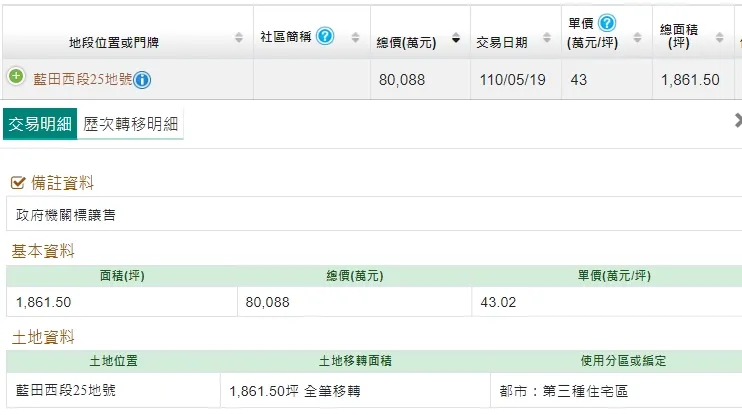Select 政府機關標讓售 remark text
Screen dimensions: 742x415
(66, 215)
